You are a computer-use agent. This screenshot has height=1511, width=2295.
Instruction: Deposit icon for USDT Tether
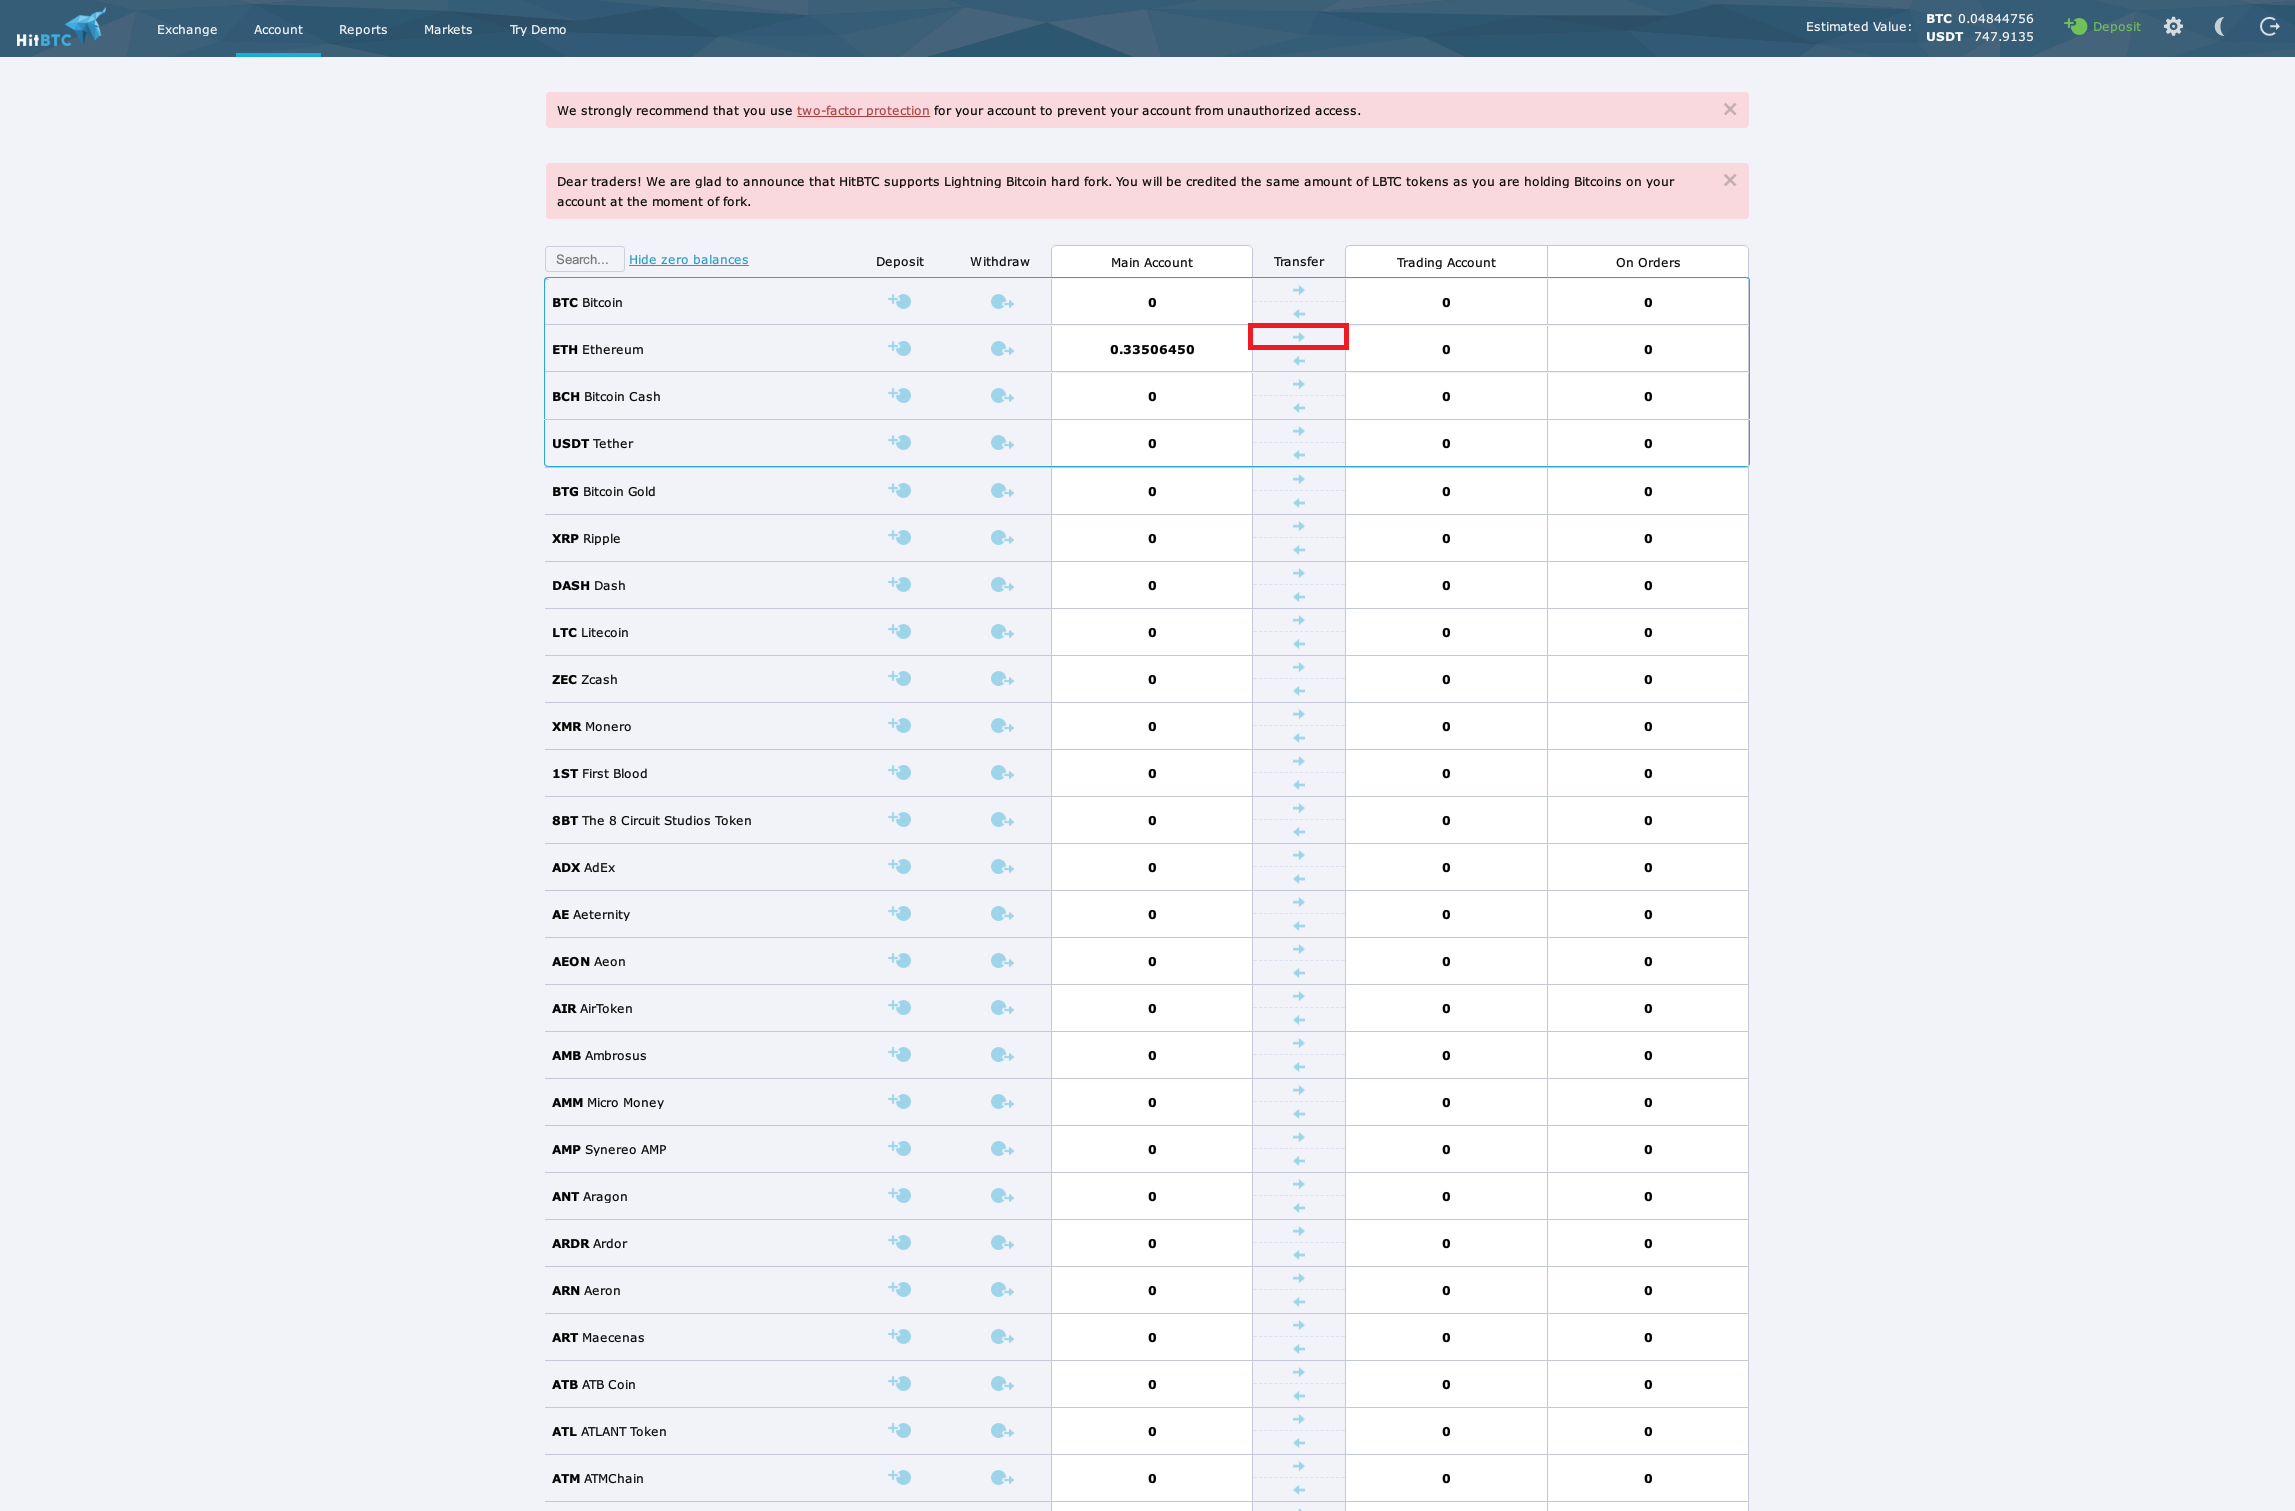900,442
